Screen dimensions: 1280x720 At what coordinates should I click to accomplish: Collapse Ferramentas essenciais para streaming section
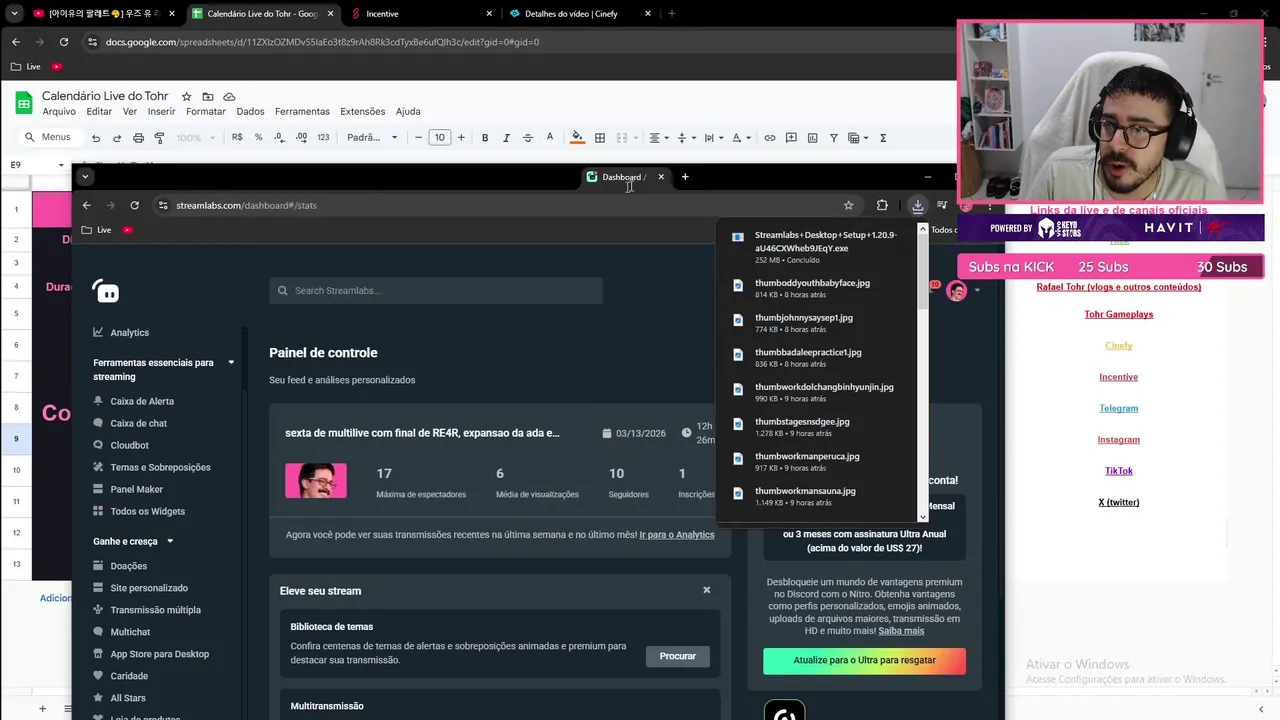(231, 363)
